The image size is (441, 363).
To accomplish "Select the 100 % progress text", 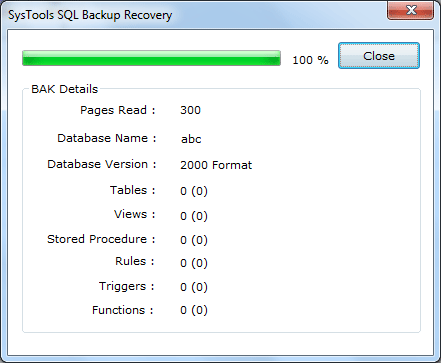I will (310, 60).
